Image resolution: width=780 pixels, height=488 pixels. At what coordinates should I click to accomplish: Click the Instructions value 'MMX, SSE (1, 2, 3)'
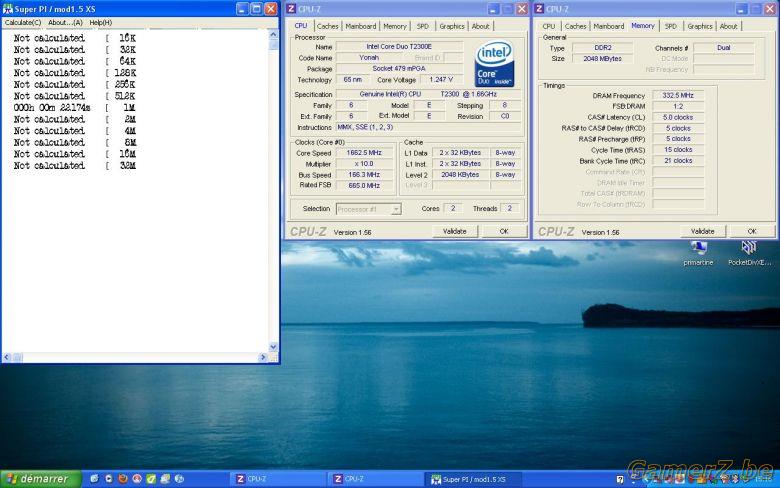(x=428, y=127)
